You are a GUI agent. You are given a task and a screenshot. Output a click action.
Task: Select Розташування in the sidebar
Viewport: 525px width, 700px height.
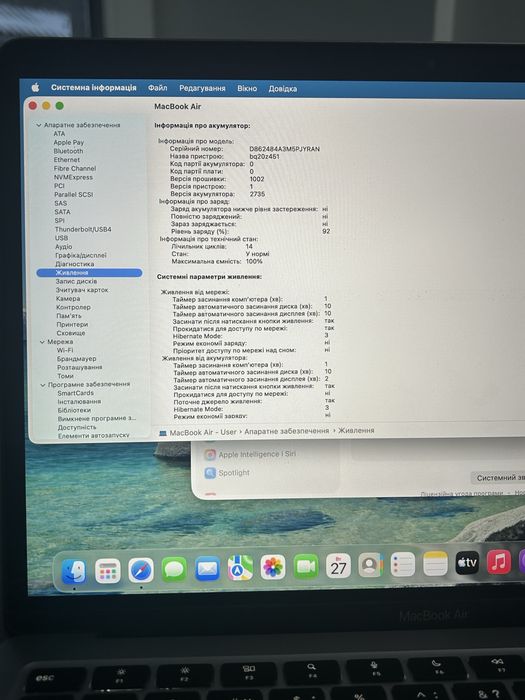(x=79, y=367)
